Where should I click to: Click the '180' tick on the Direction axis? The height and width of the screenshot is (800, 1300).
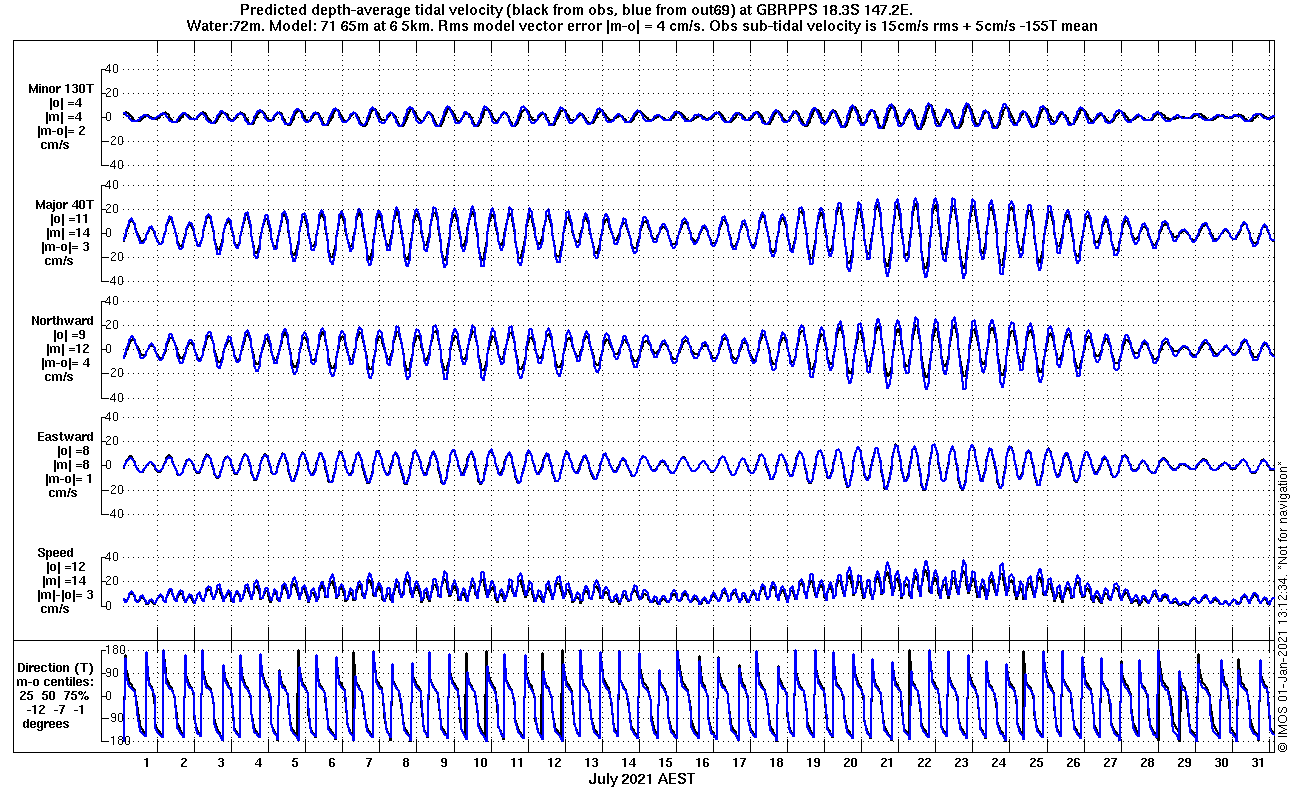[115, 650]
